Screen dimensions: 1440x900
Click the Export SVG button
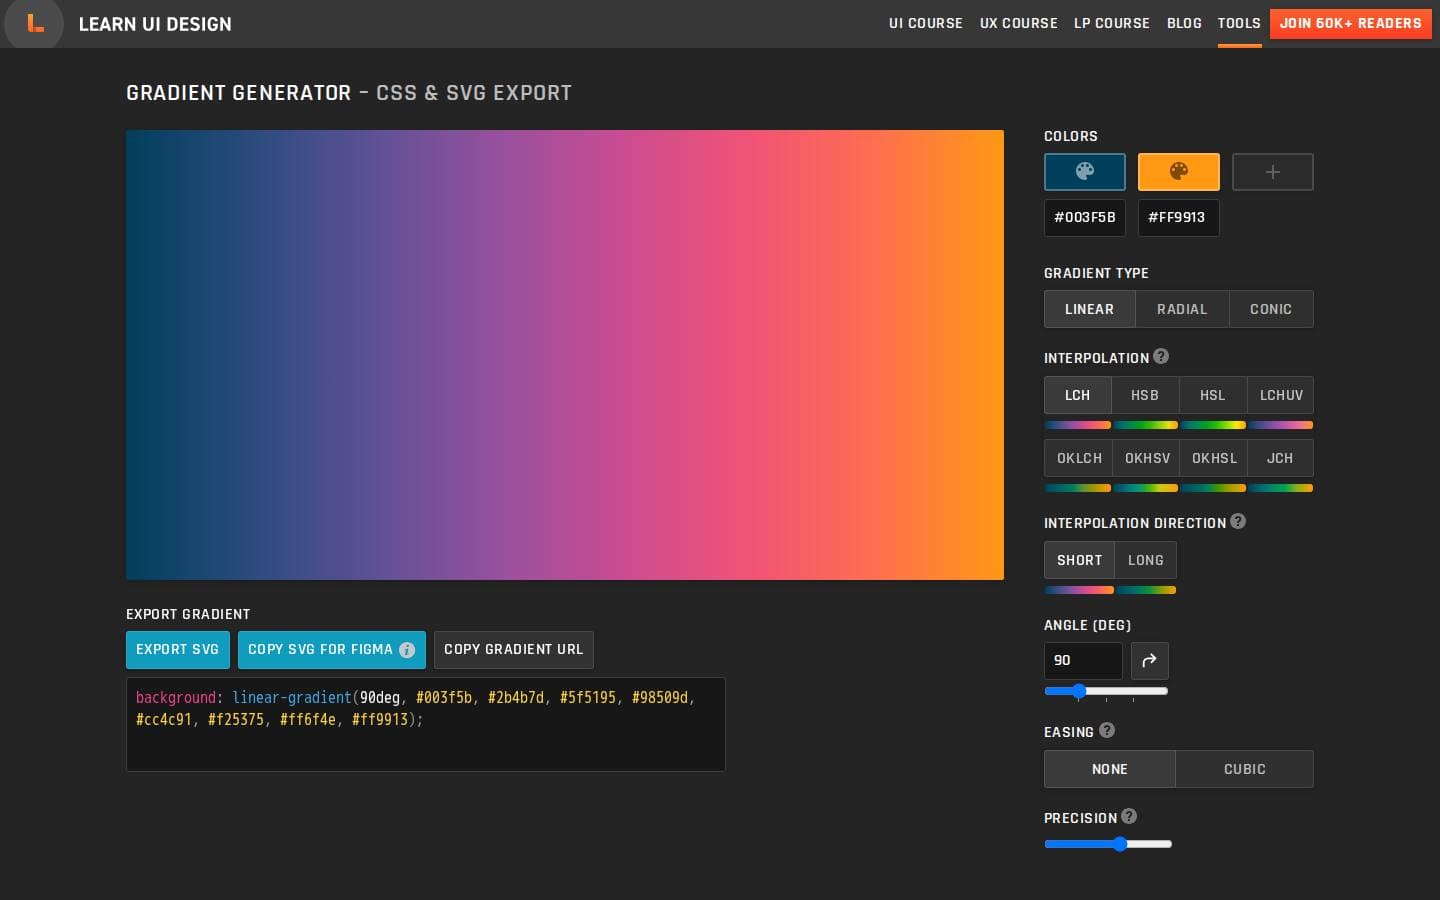(x=178, y=650)
